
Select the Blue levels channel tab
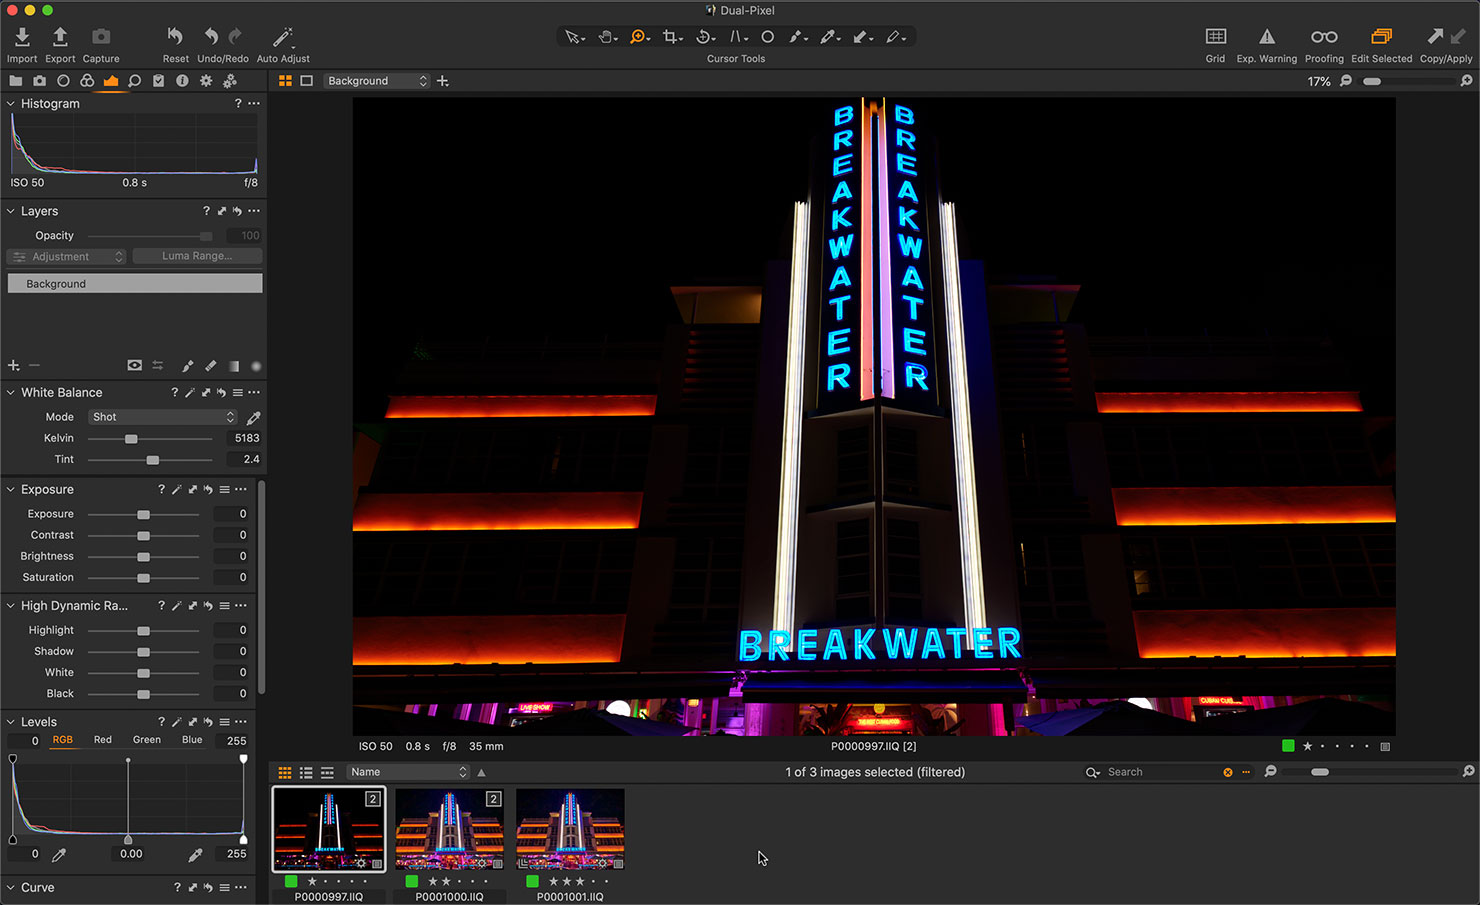click(x=192, y=740)
